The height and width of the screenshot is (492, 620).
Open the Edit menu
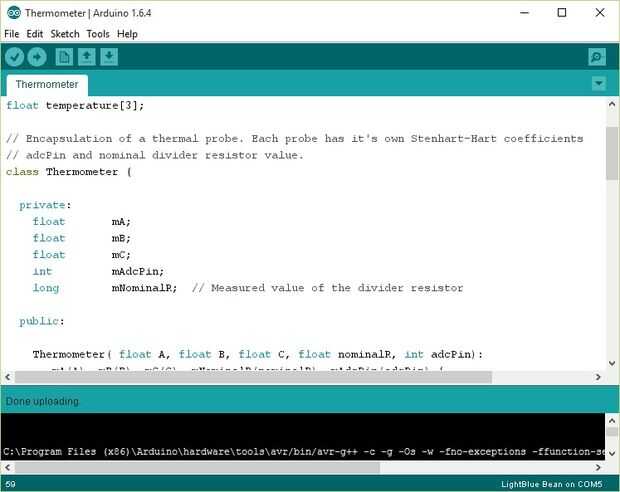(35, 34)
